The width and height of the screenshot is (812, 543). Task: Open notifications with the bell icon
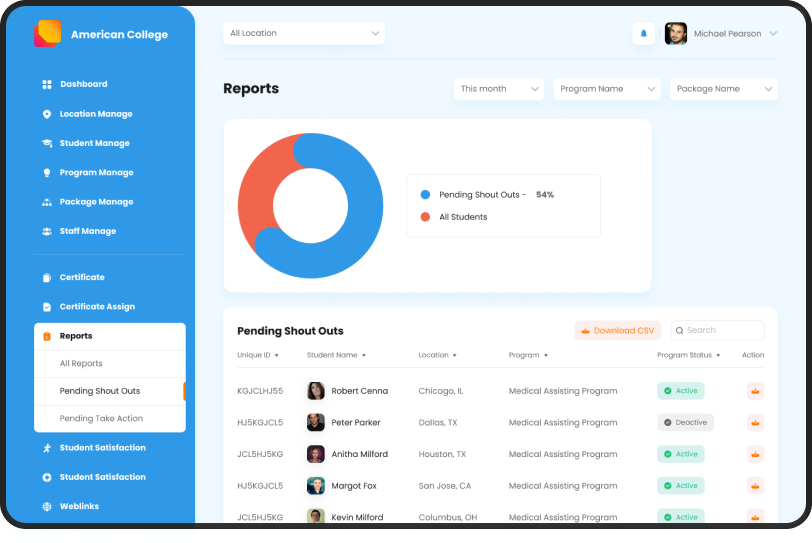[x=644, y=34]
